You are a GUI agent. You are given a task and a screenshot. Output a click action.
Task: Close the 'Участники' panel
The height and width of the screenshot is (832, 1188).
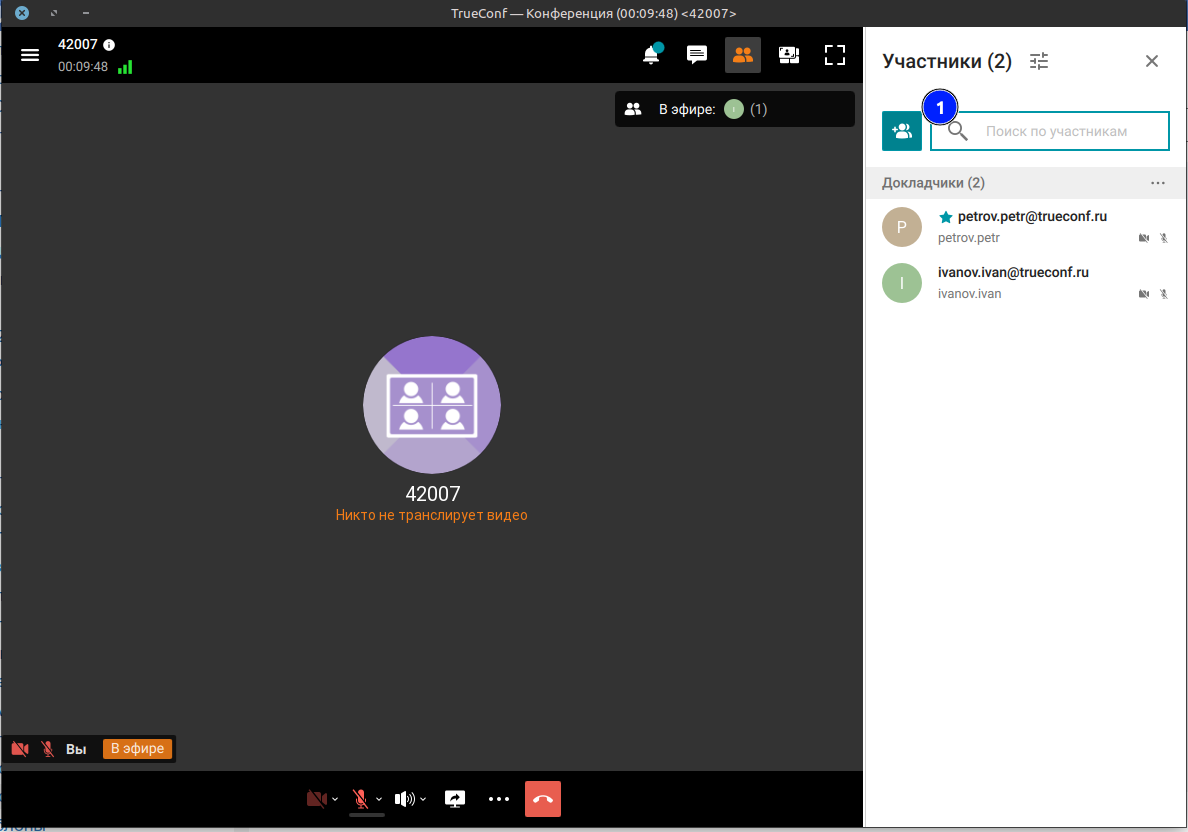[1152, 61]
